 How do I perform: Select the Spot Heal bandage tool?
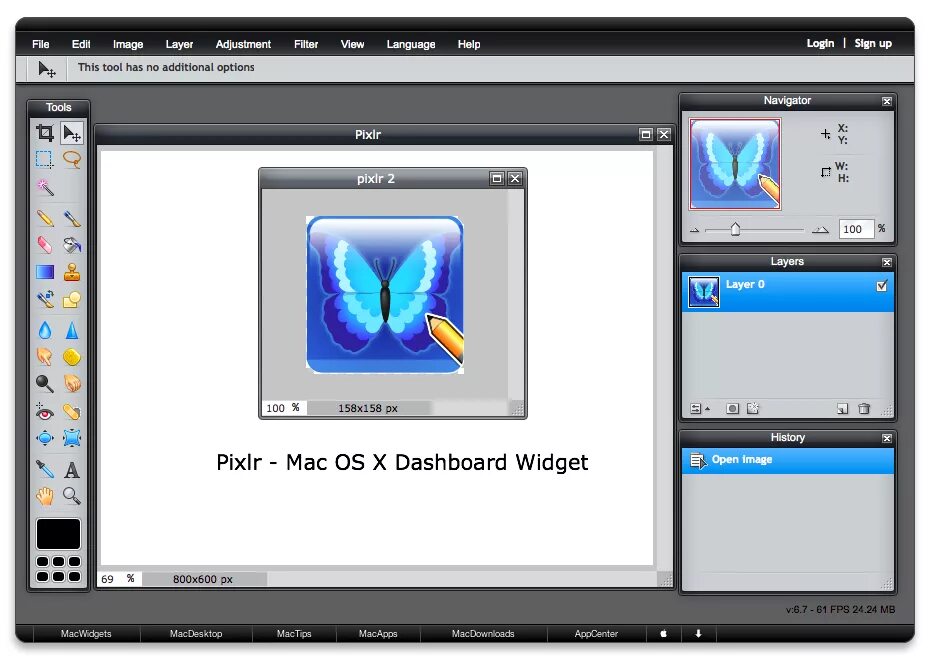click(72, 412)
